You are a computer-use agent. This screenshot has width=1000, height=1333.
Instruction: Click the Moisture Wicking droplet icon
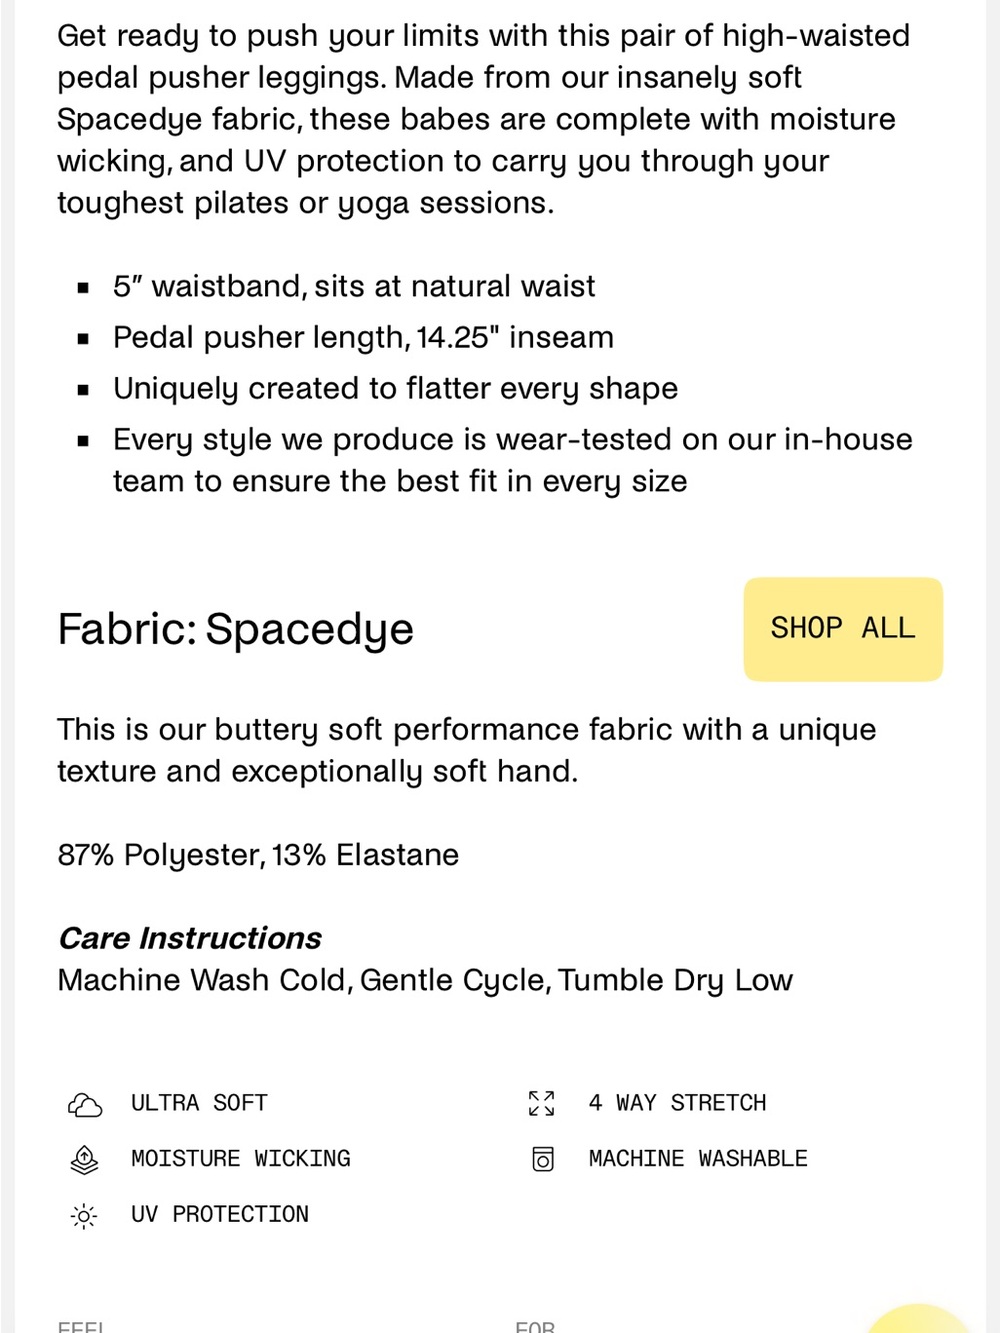(85, 1160)
